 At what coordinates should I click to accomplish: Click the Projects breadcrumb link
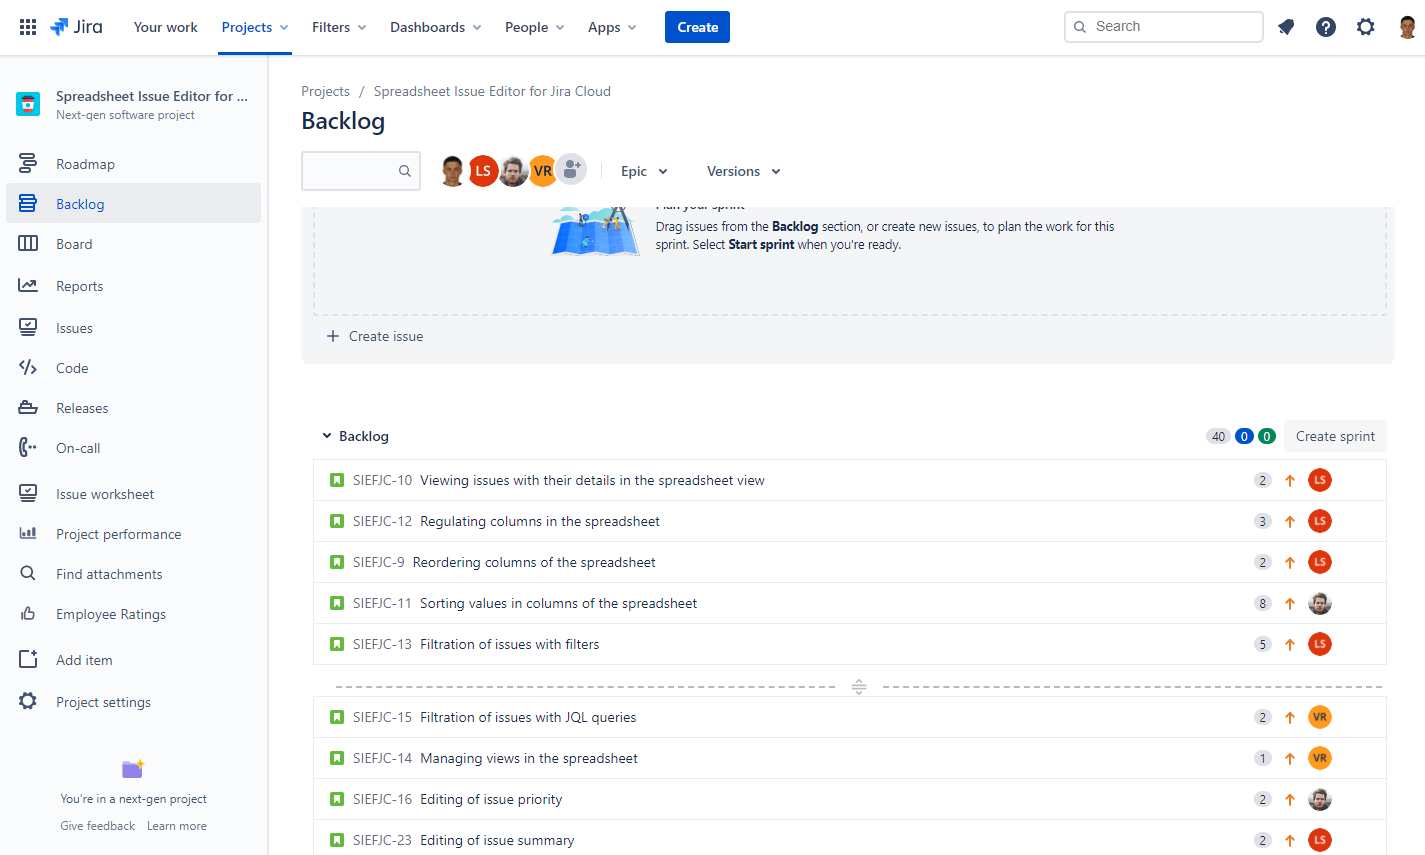(325, 91)
